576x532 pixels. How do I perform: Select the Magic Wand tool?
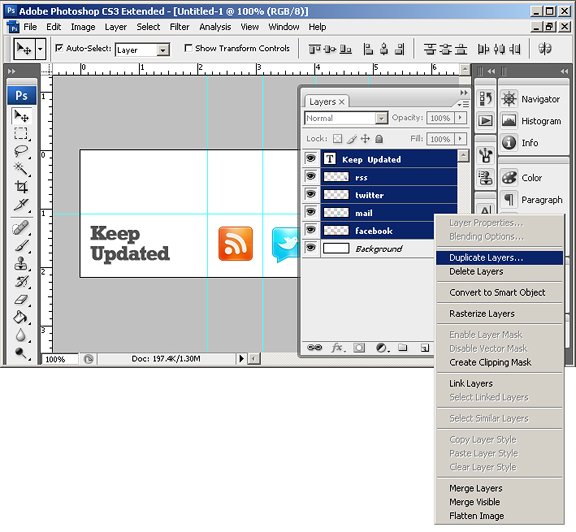(x=21, y=169)
